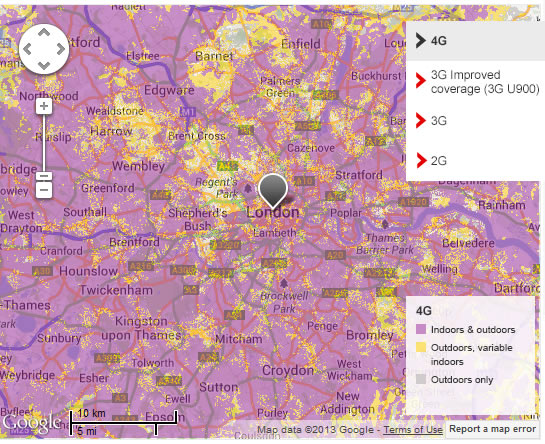Pan the map left with the arrow

click(x=27, y=49)
